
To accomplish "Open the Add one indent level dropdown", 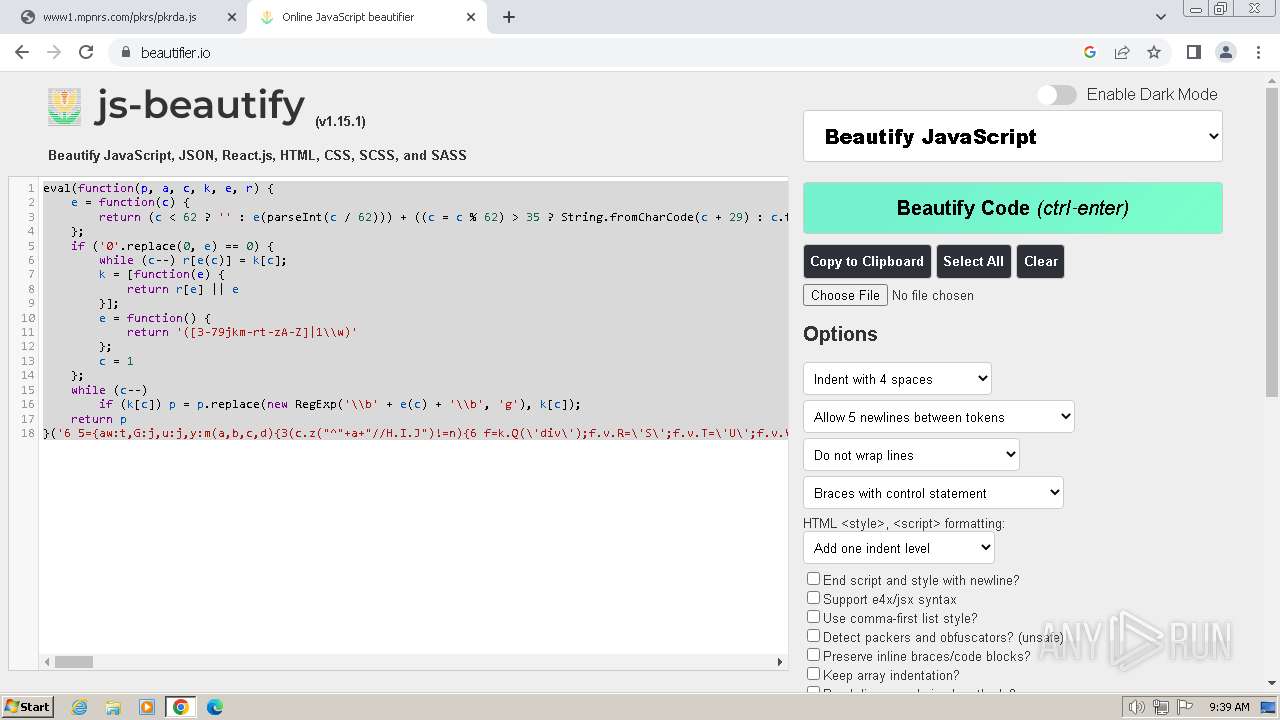I will coord(898,548).
